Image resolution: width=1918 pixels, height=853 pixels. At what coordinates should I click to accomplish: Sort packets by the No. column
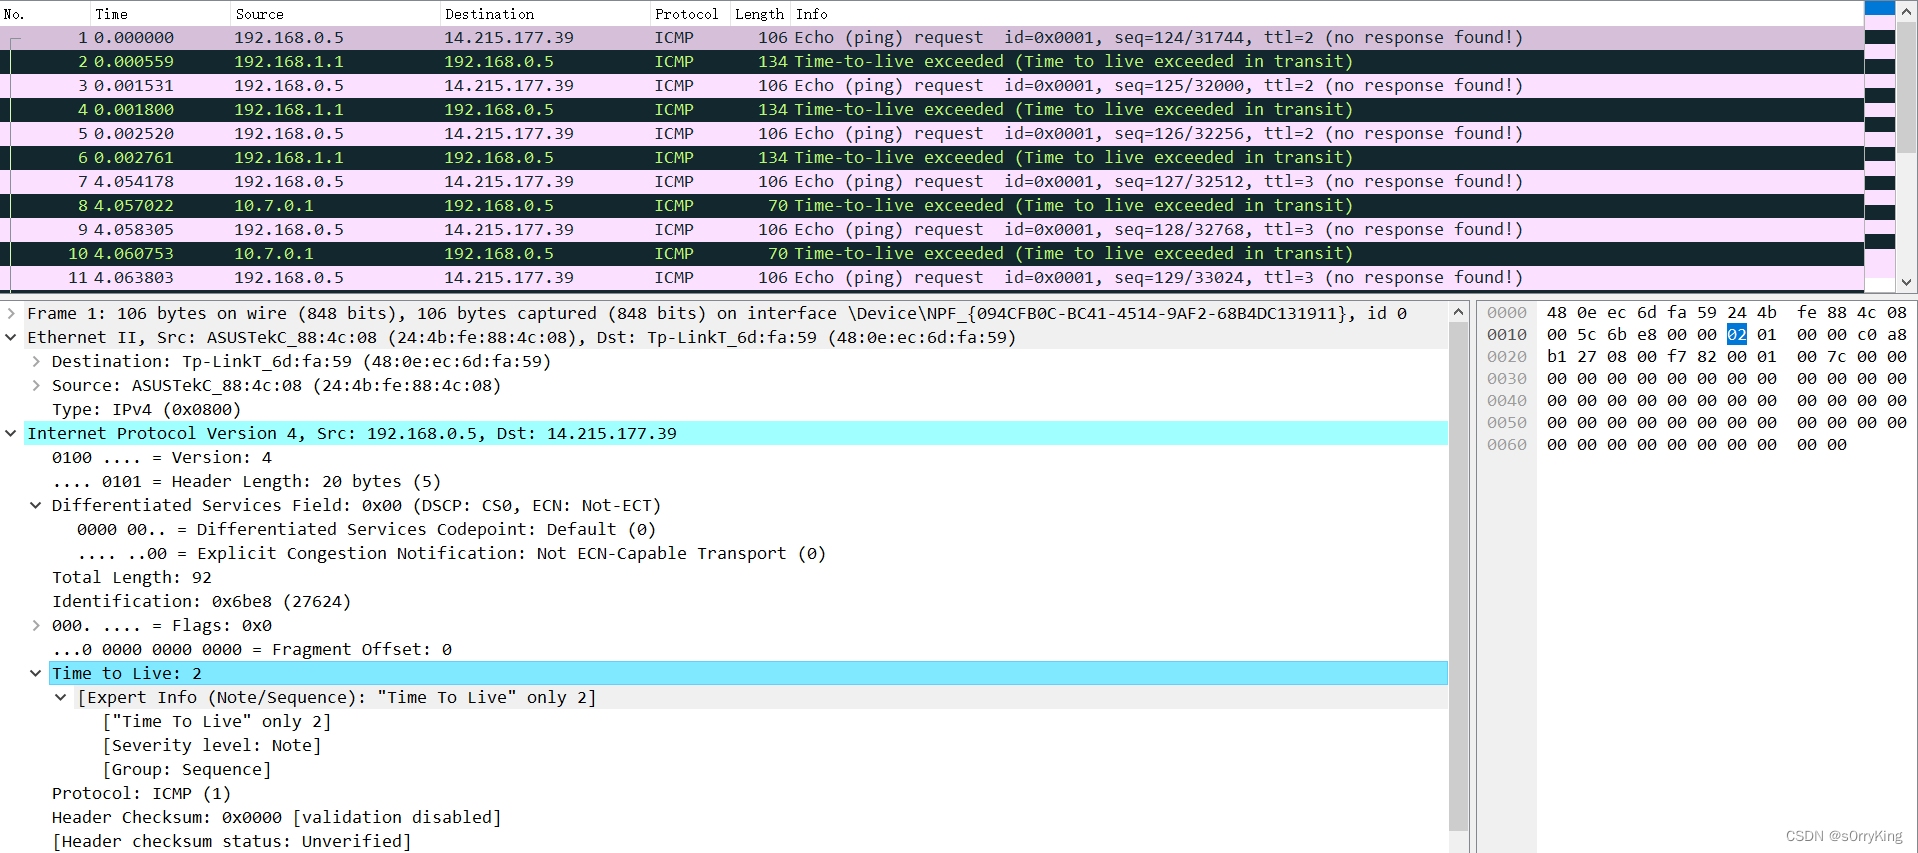[45, 14]
